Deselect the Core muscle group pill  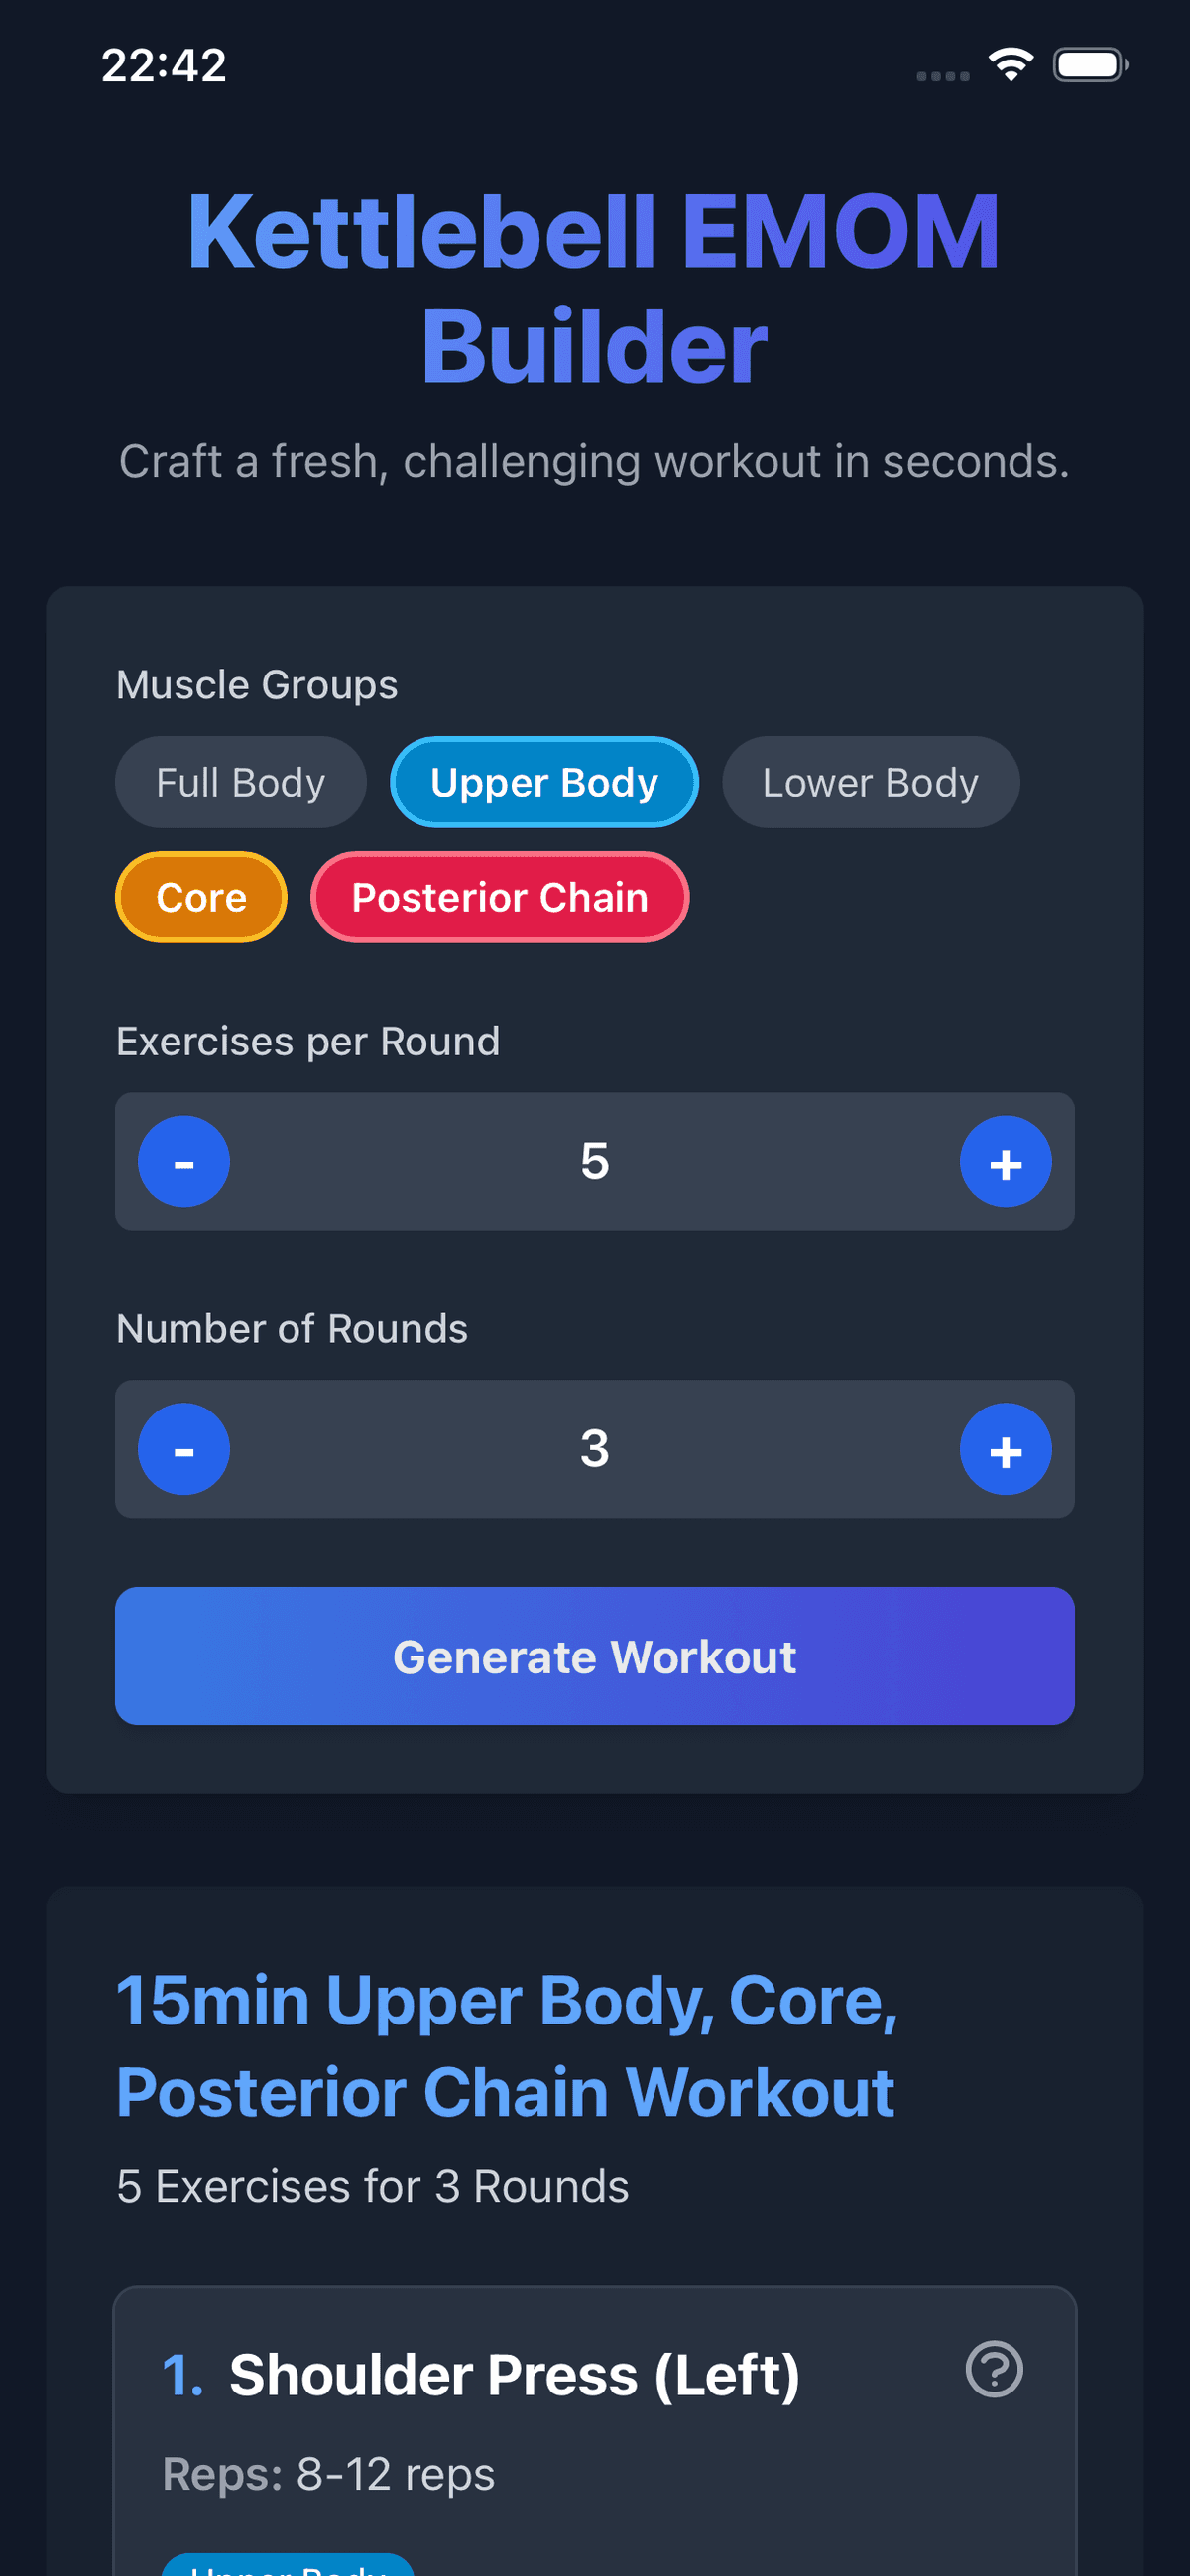point(201,897)
